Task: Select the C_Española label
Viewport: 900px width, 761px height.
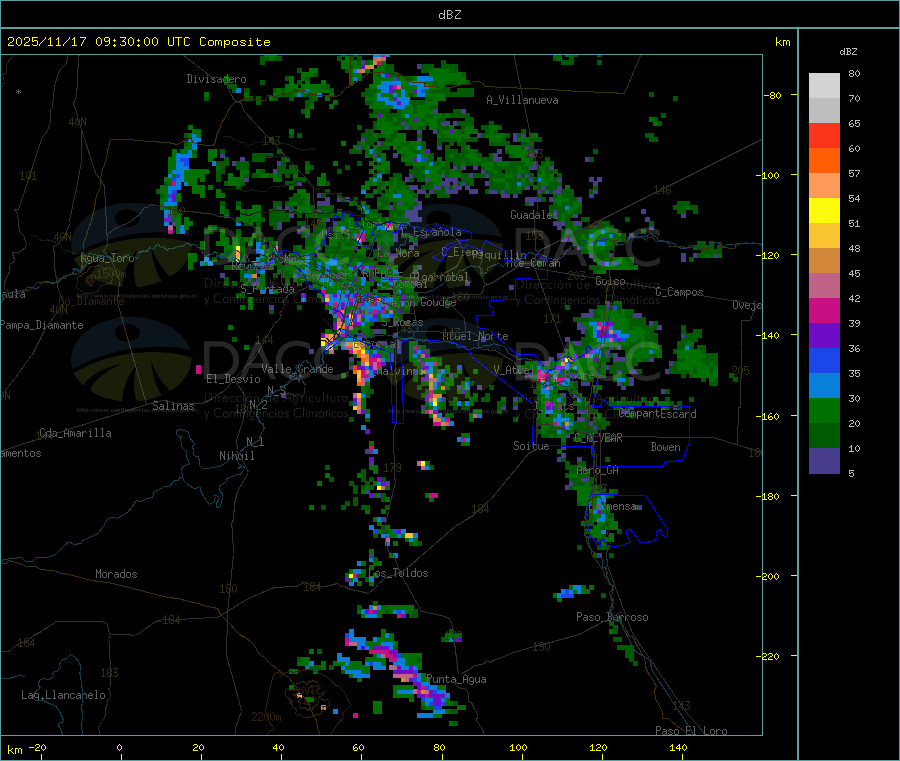Action: click(x=431, y=232)
